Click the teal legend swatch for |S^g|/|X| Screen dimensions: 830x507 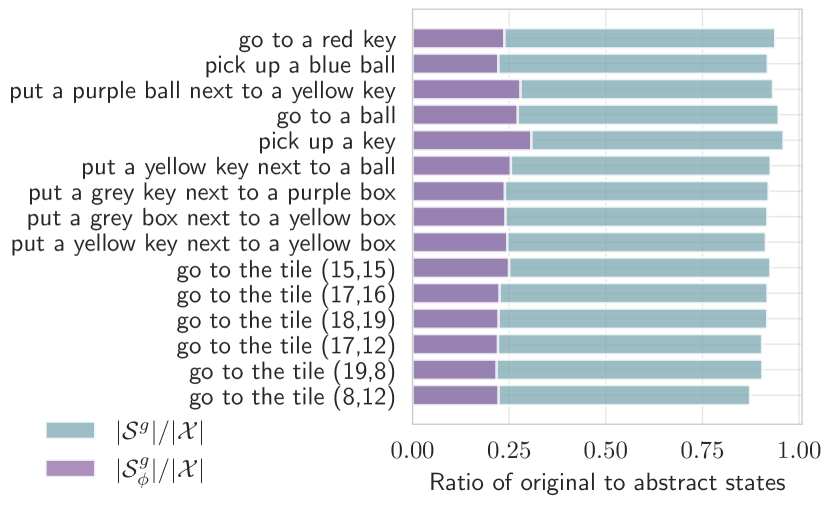tap(70, 430)
